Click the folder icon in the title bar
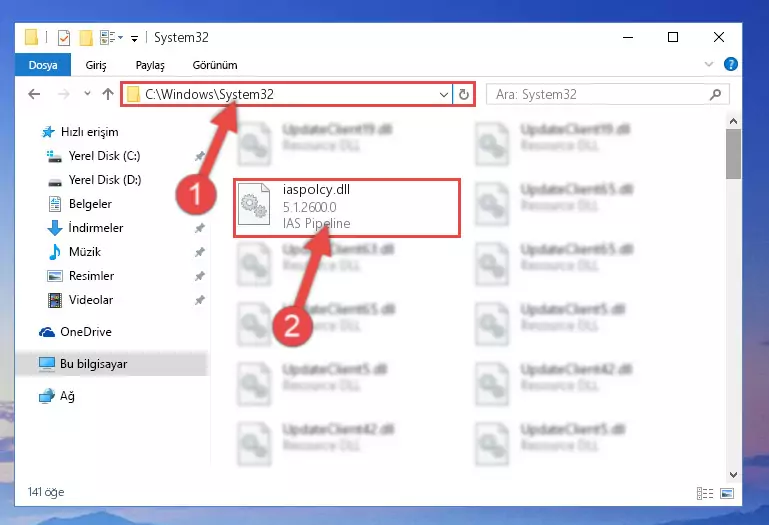Image resolution: width=769 pixels, height=525 pixels. point(31,37)
